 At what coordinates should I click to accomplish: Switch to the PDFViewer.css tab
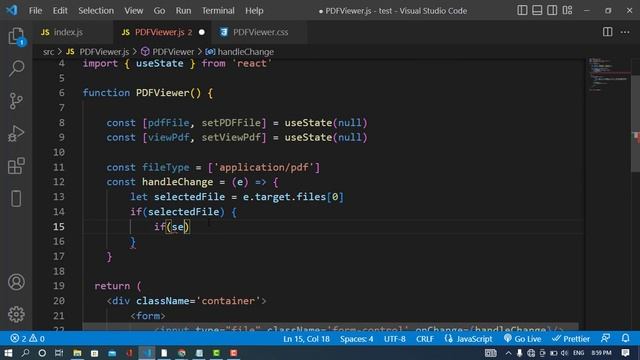[x=259, y=32]
